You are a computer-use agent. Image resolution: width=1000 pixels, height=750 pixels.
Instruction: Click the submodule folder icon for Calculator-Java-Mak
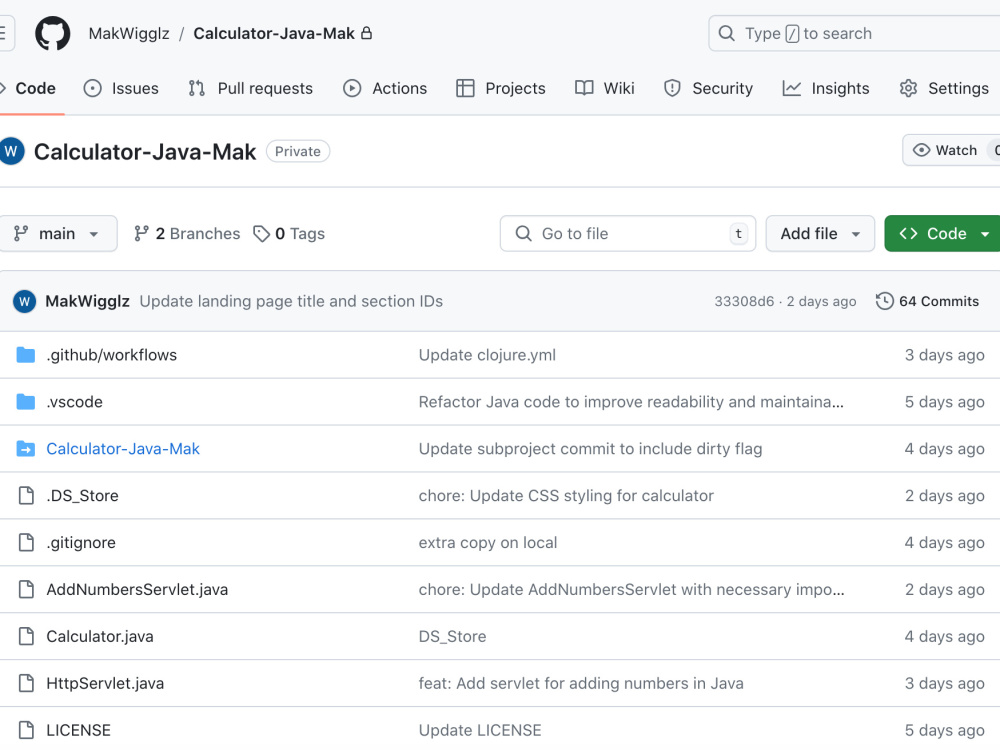pyautogui.click(x=26, y=449)
